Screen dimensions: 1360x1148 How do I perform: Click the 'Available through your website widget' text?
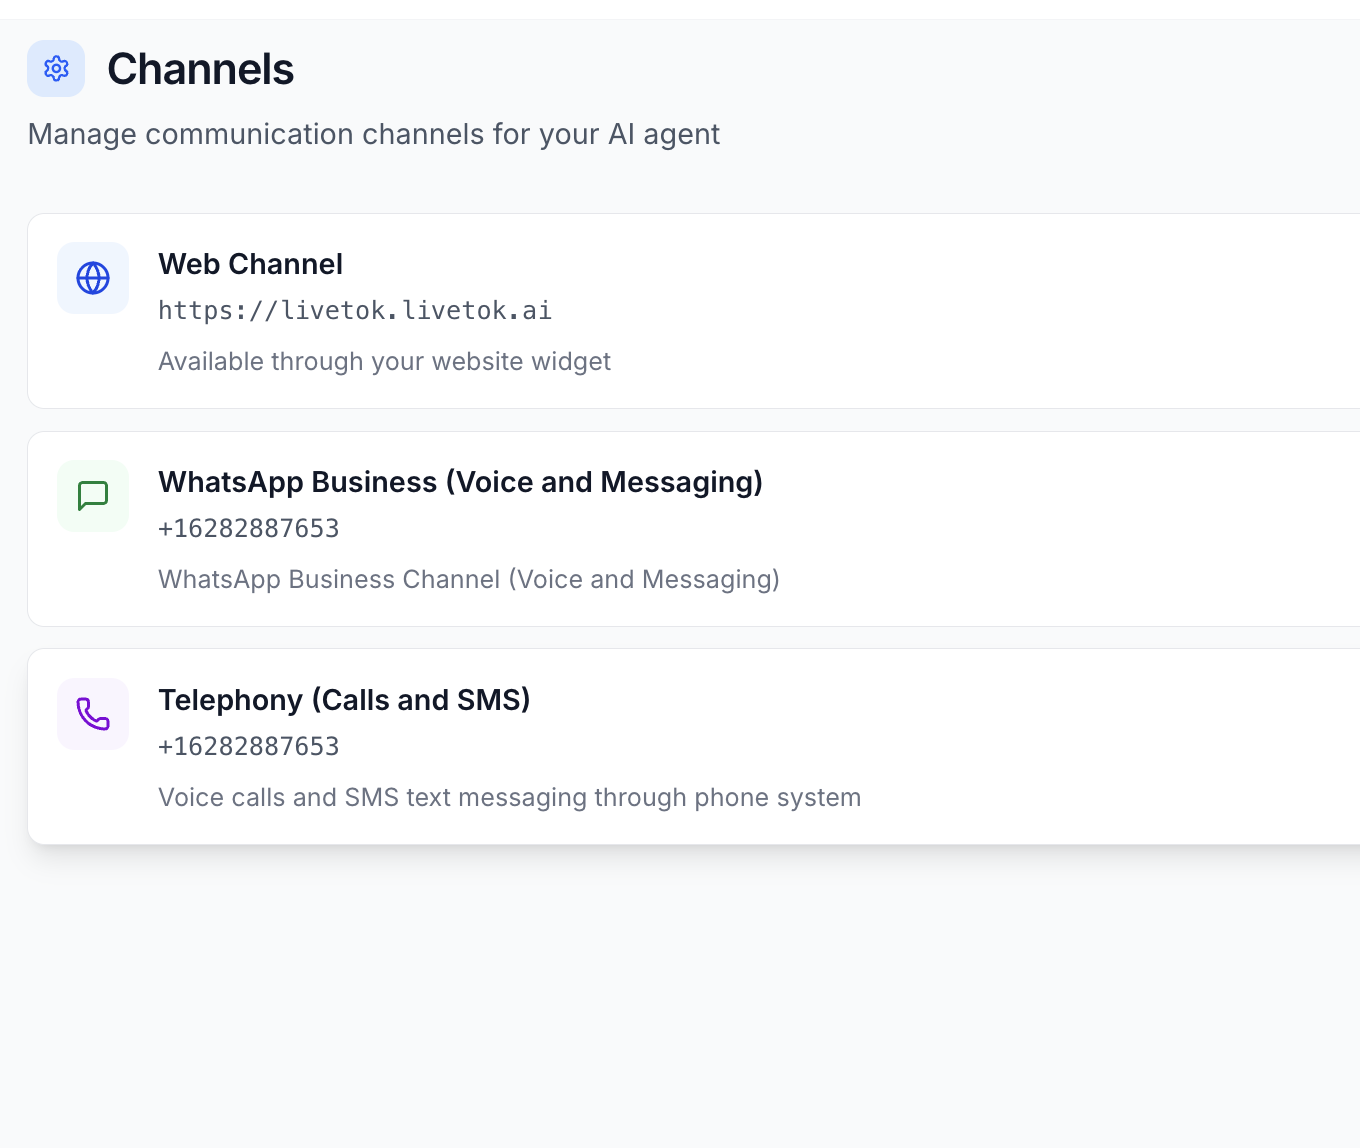[x=384, y=361]
